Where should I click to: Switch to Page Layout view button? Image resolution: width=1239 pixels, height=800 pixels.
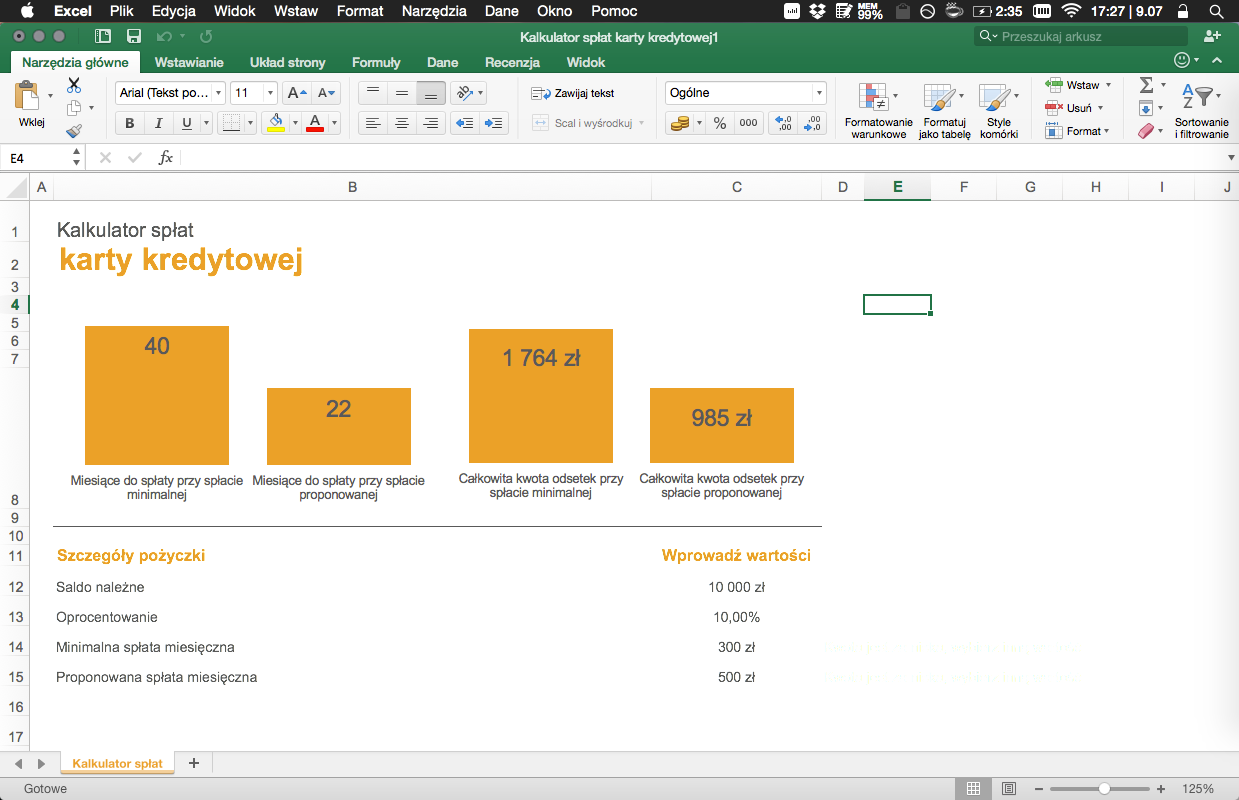[x=1008, y=789]
